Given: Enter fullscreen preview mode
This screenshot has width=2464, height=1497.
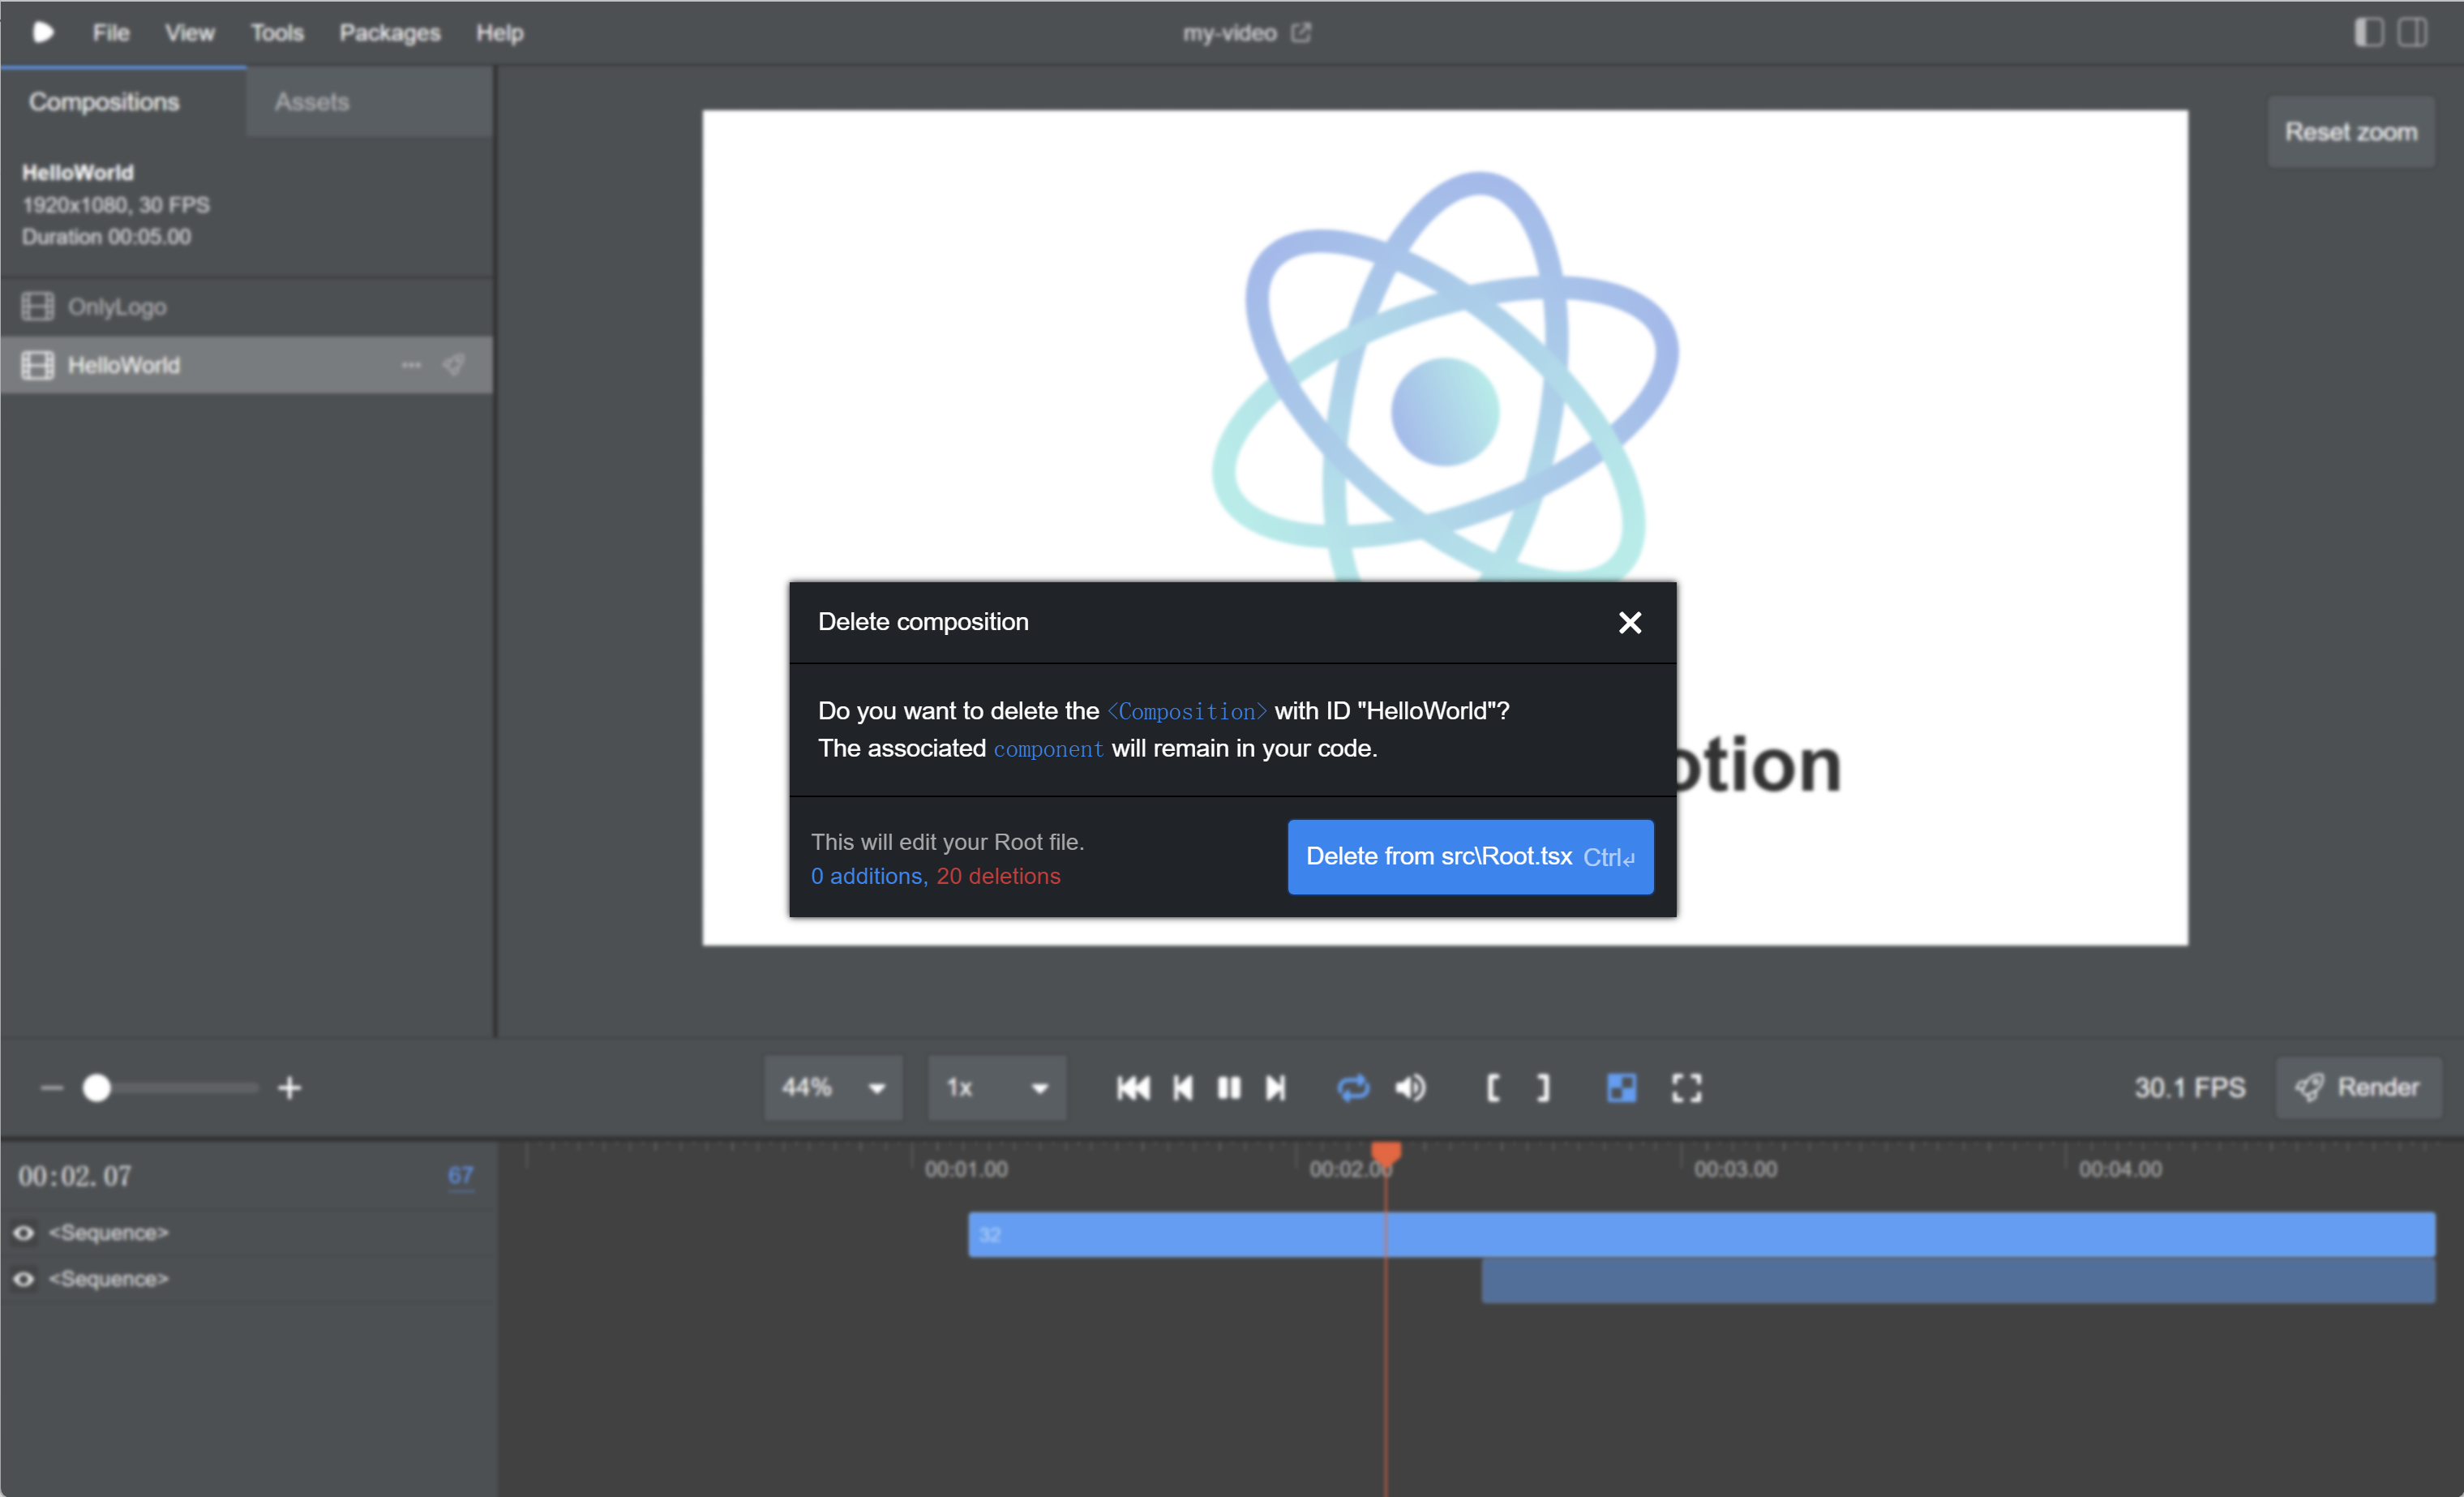Looking at the screenshot, I should click(x=1686, y=1087).
